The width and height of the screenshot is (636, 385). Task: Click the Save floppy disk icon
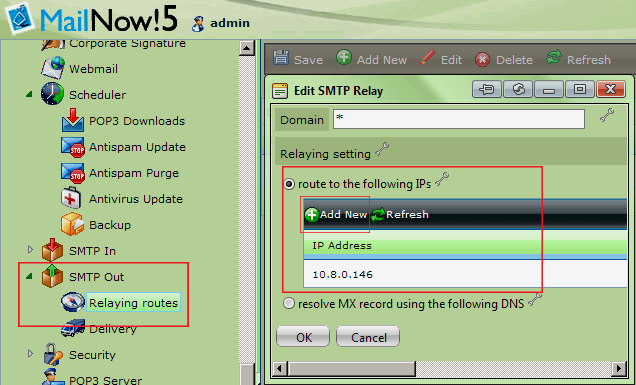[281, 58]
